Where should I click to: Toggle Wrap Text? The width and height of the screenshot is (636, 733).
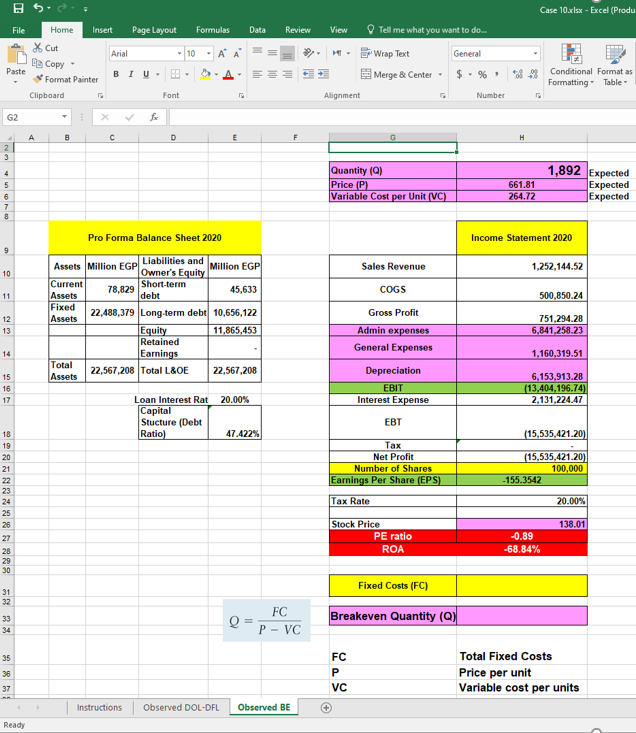(x=385, y=53)
